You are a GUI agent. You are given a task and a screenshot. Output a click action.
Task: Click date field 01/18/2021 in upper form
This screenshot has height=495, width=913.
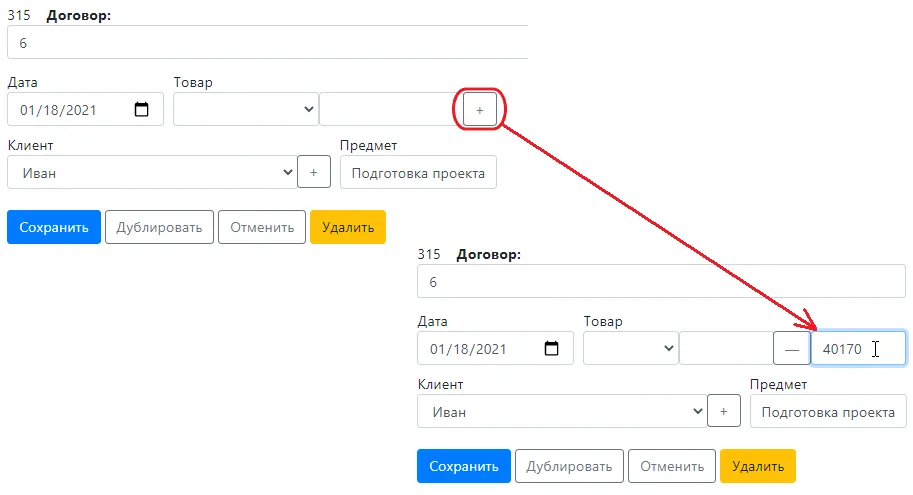coord(85,109)
